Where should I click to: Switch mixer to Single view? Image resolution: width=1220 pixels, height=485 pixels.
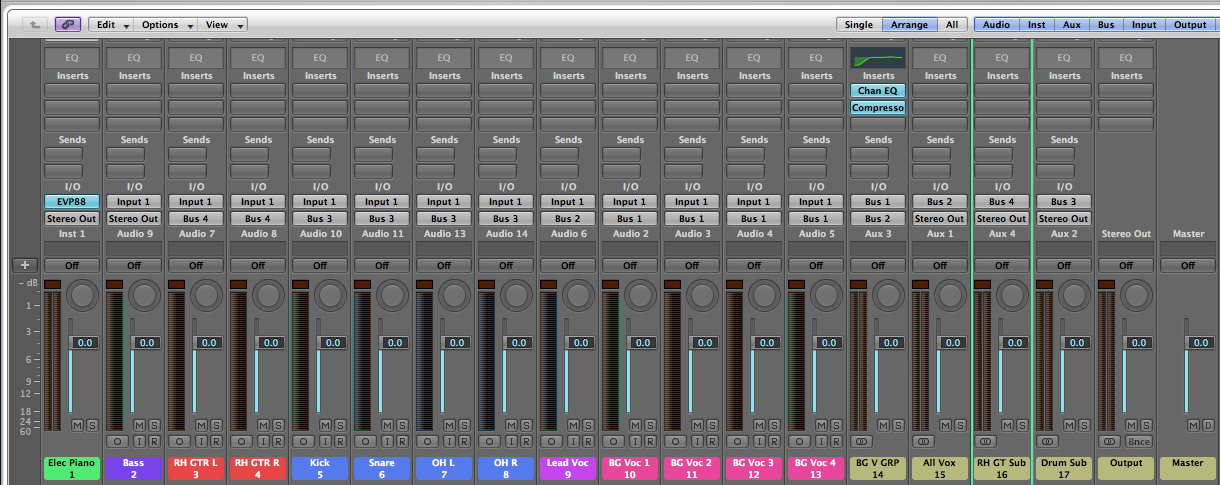pyautogui.click(x=857, y=24)
